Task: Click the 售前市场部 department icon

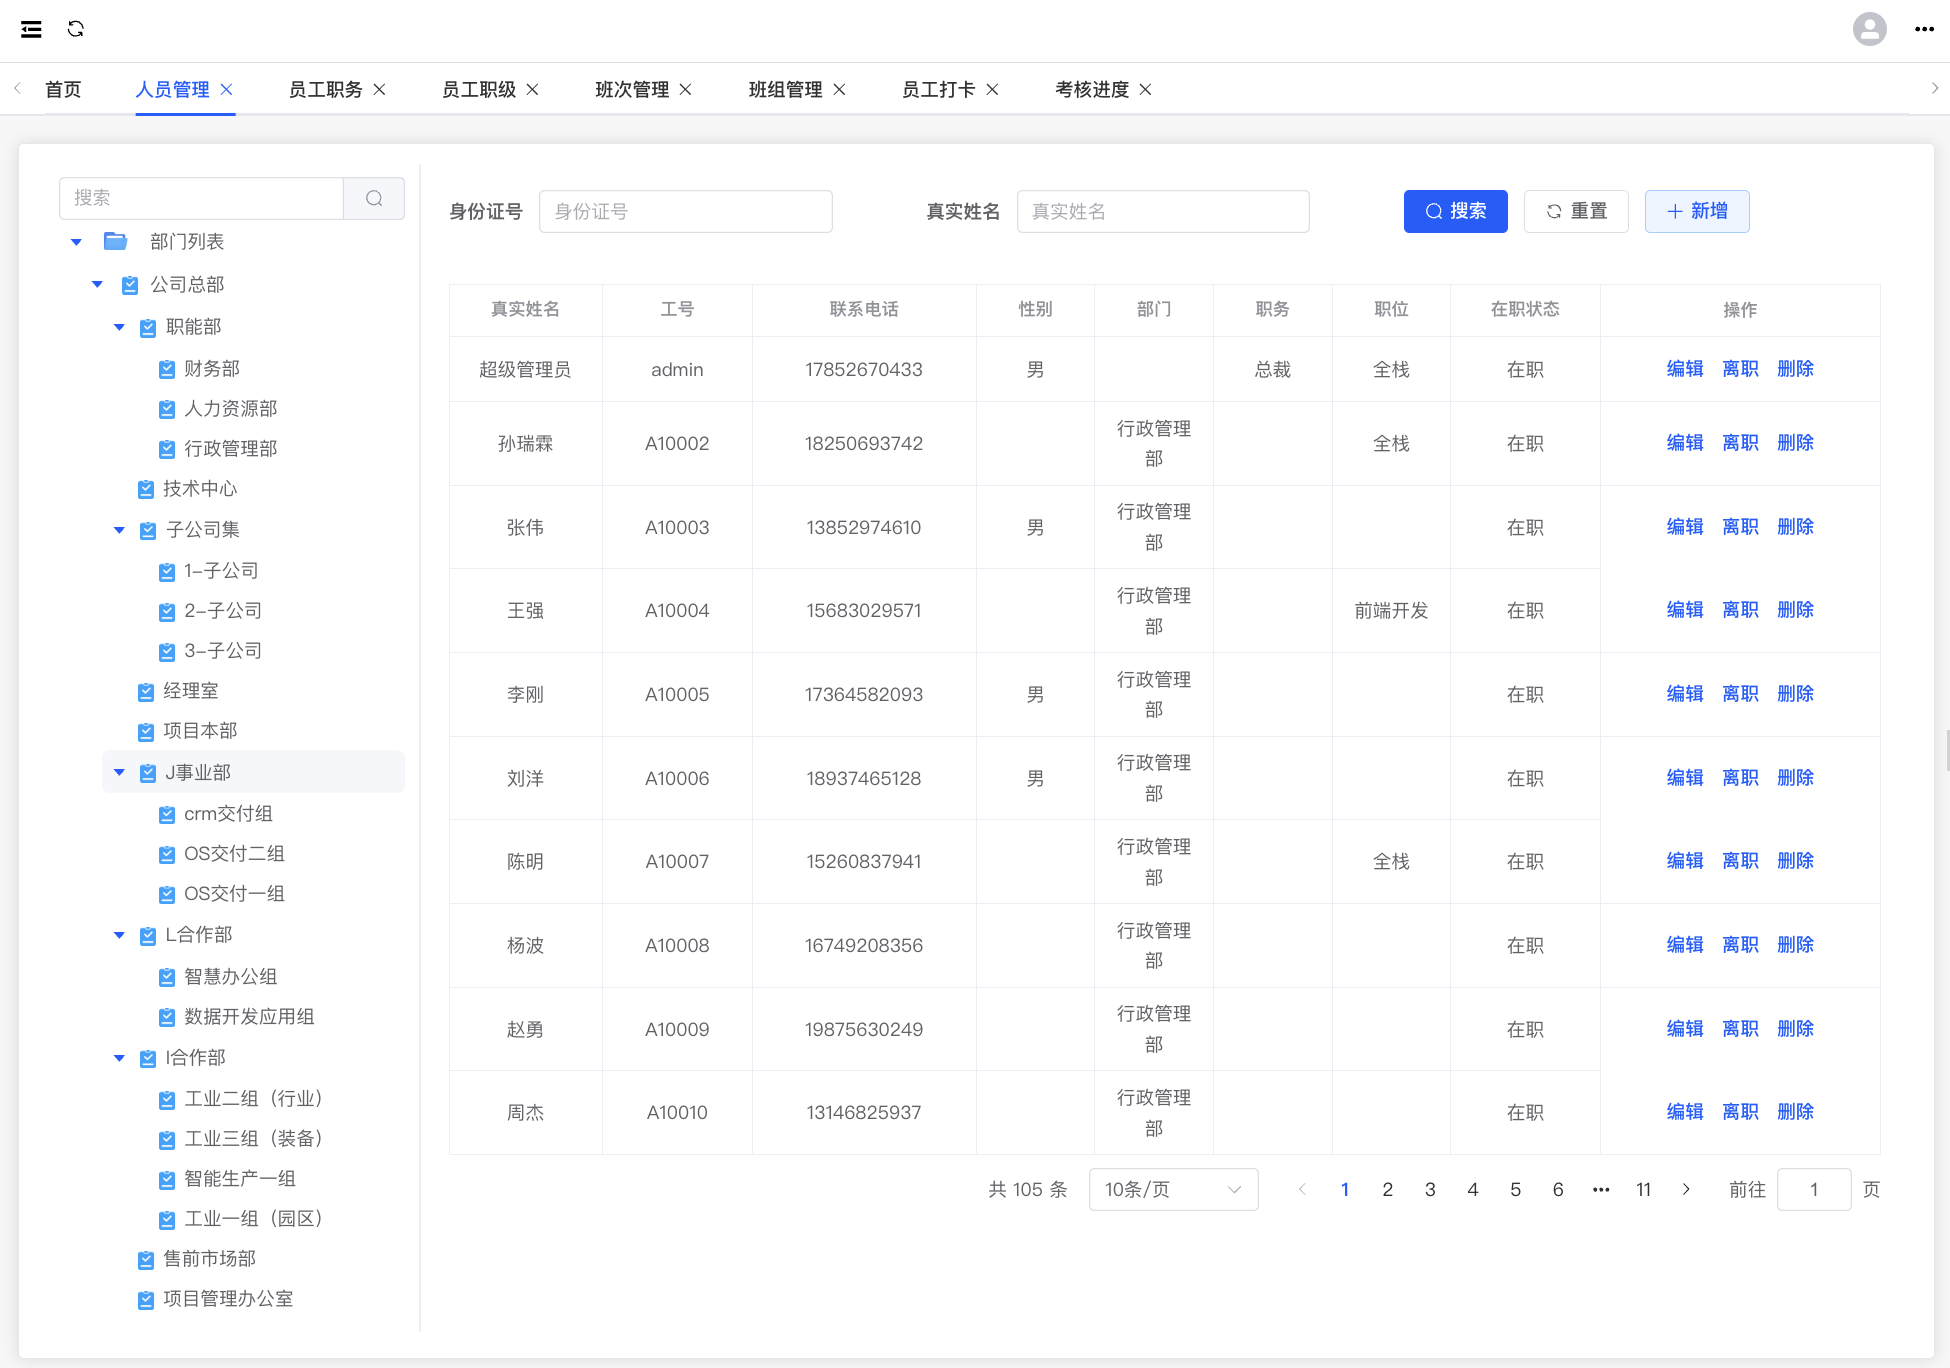Action: (x=146, y=1259)
